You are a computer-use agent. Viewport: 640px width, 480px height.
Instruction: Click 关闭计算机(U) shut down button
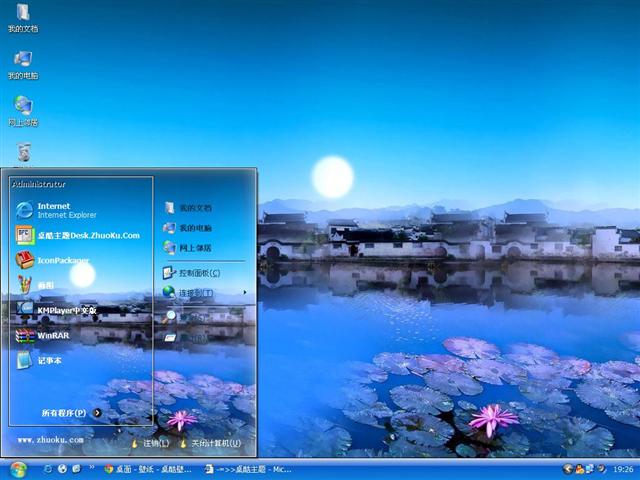211,443
